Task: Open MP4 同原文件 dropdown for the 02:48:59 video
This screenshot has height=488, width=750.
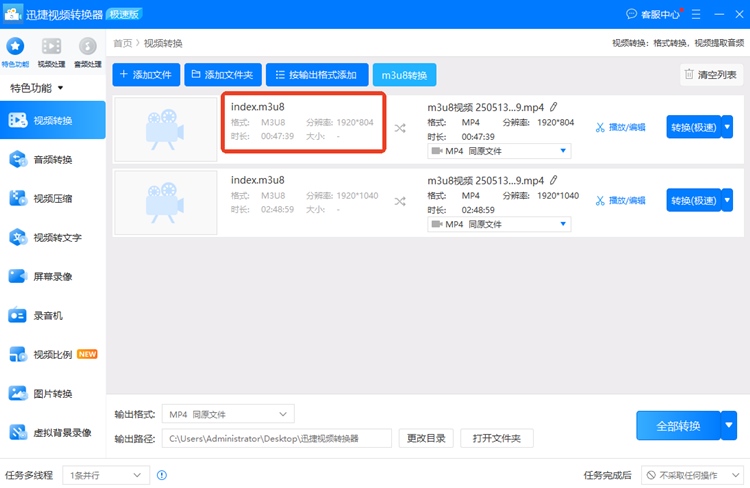Action: (x=499, y=224)
